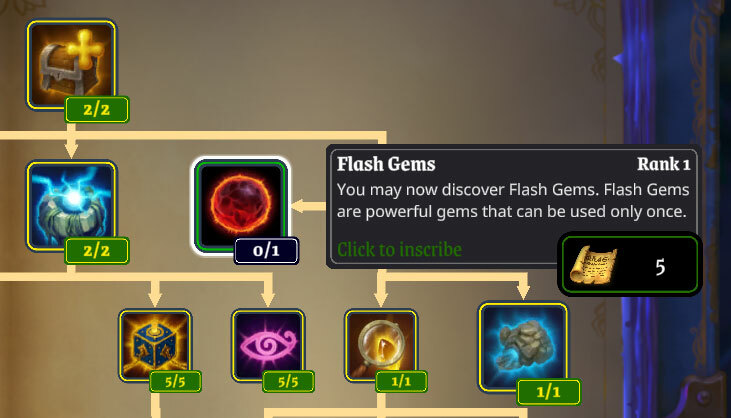This screenshot has width=731, height=418.
Task: Click the scroll currency icon
Action: pyautogui.click(x=593, y=265)
